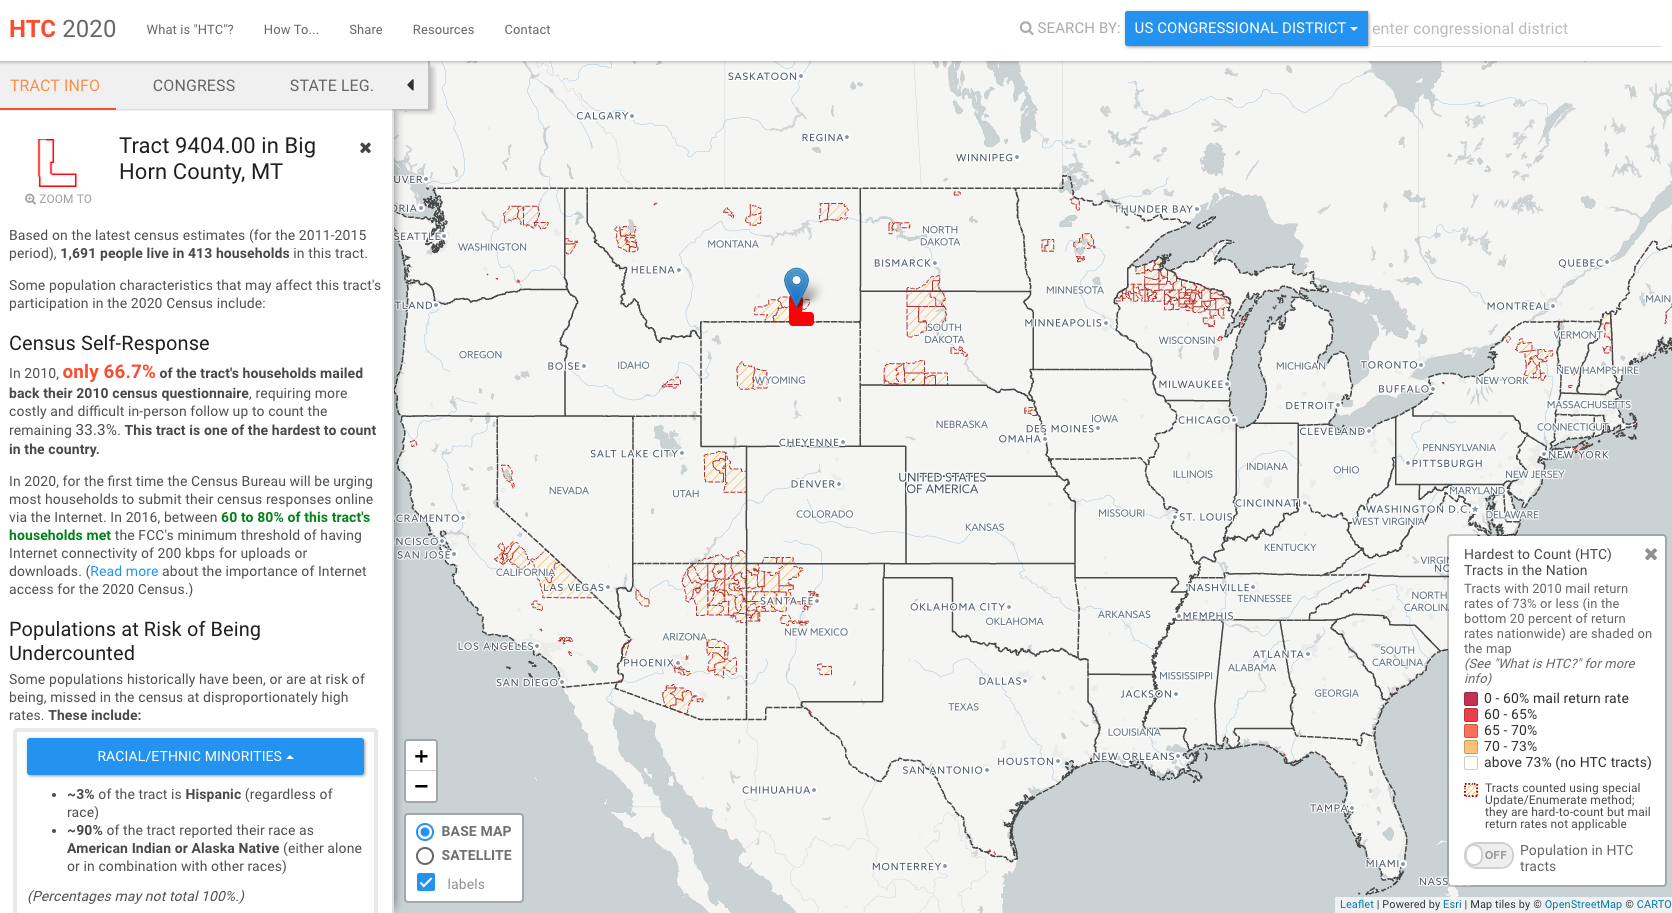Open the US Congressional District dropdown
1672x913 pixels.
tap(1245, 29)
